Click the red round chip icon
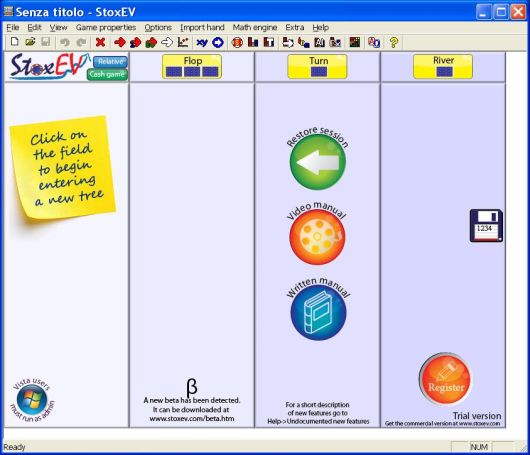 point(237,42)
